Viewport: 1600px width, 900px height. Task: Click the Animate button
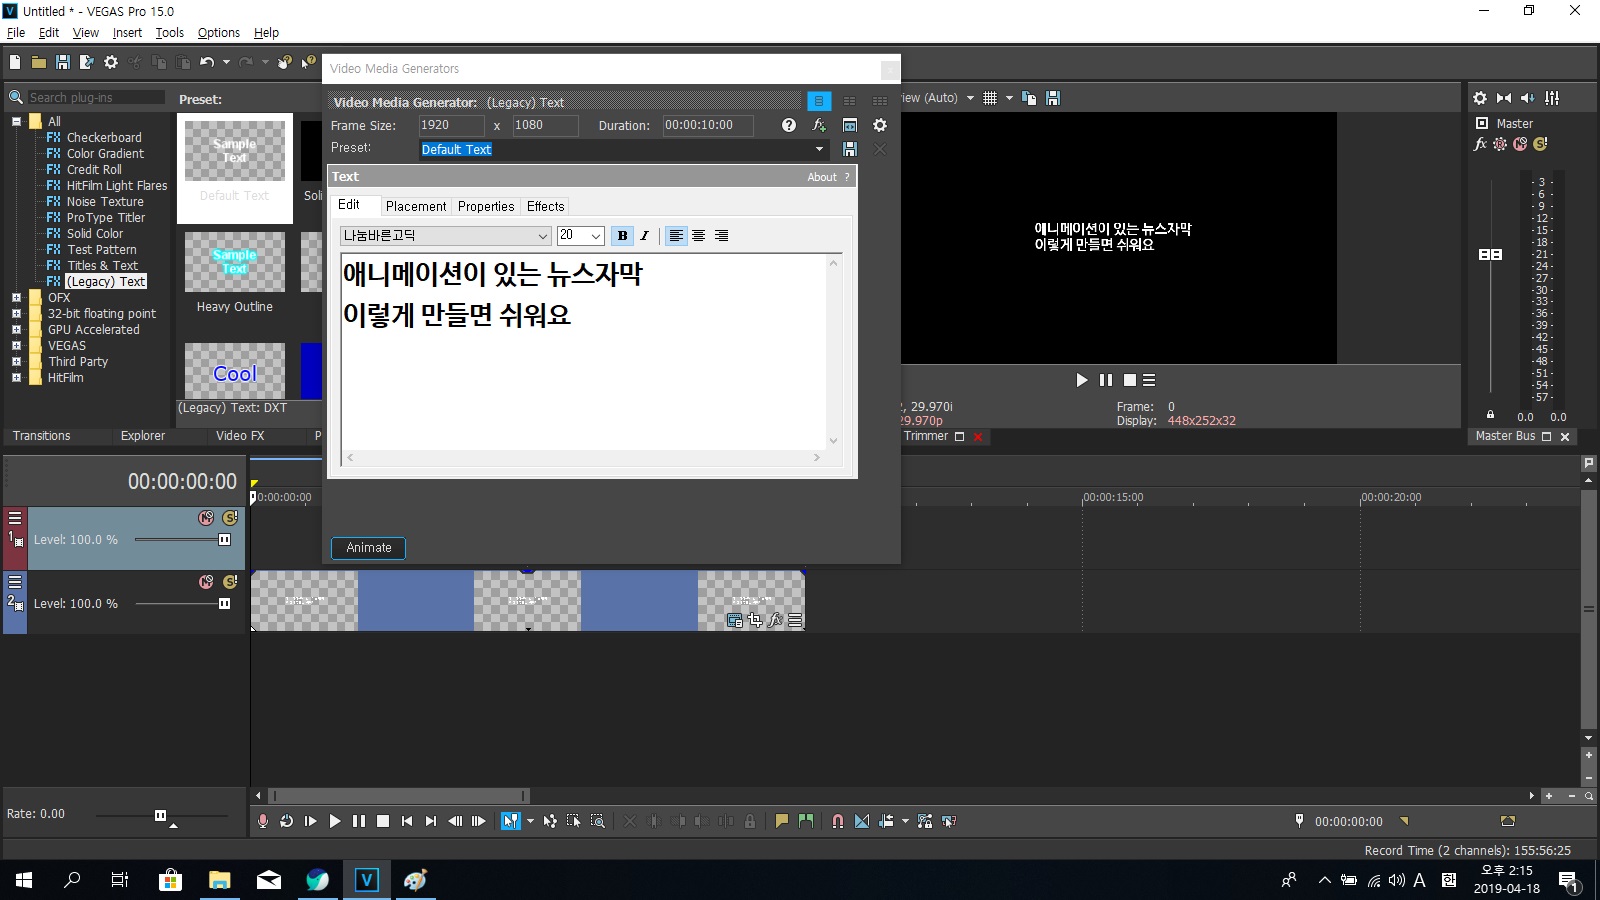369,548
